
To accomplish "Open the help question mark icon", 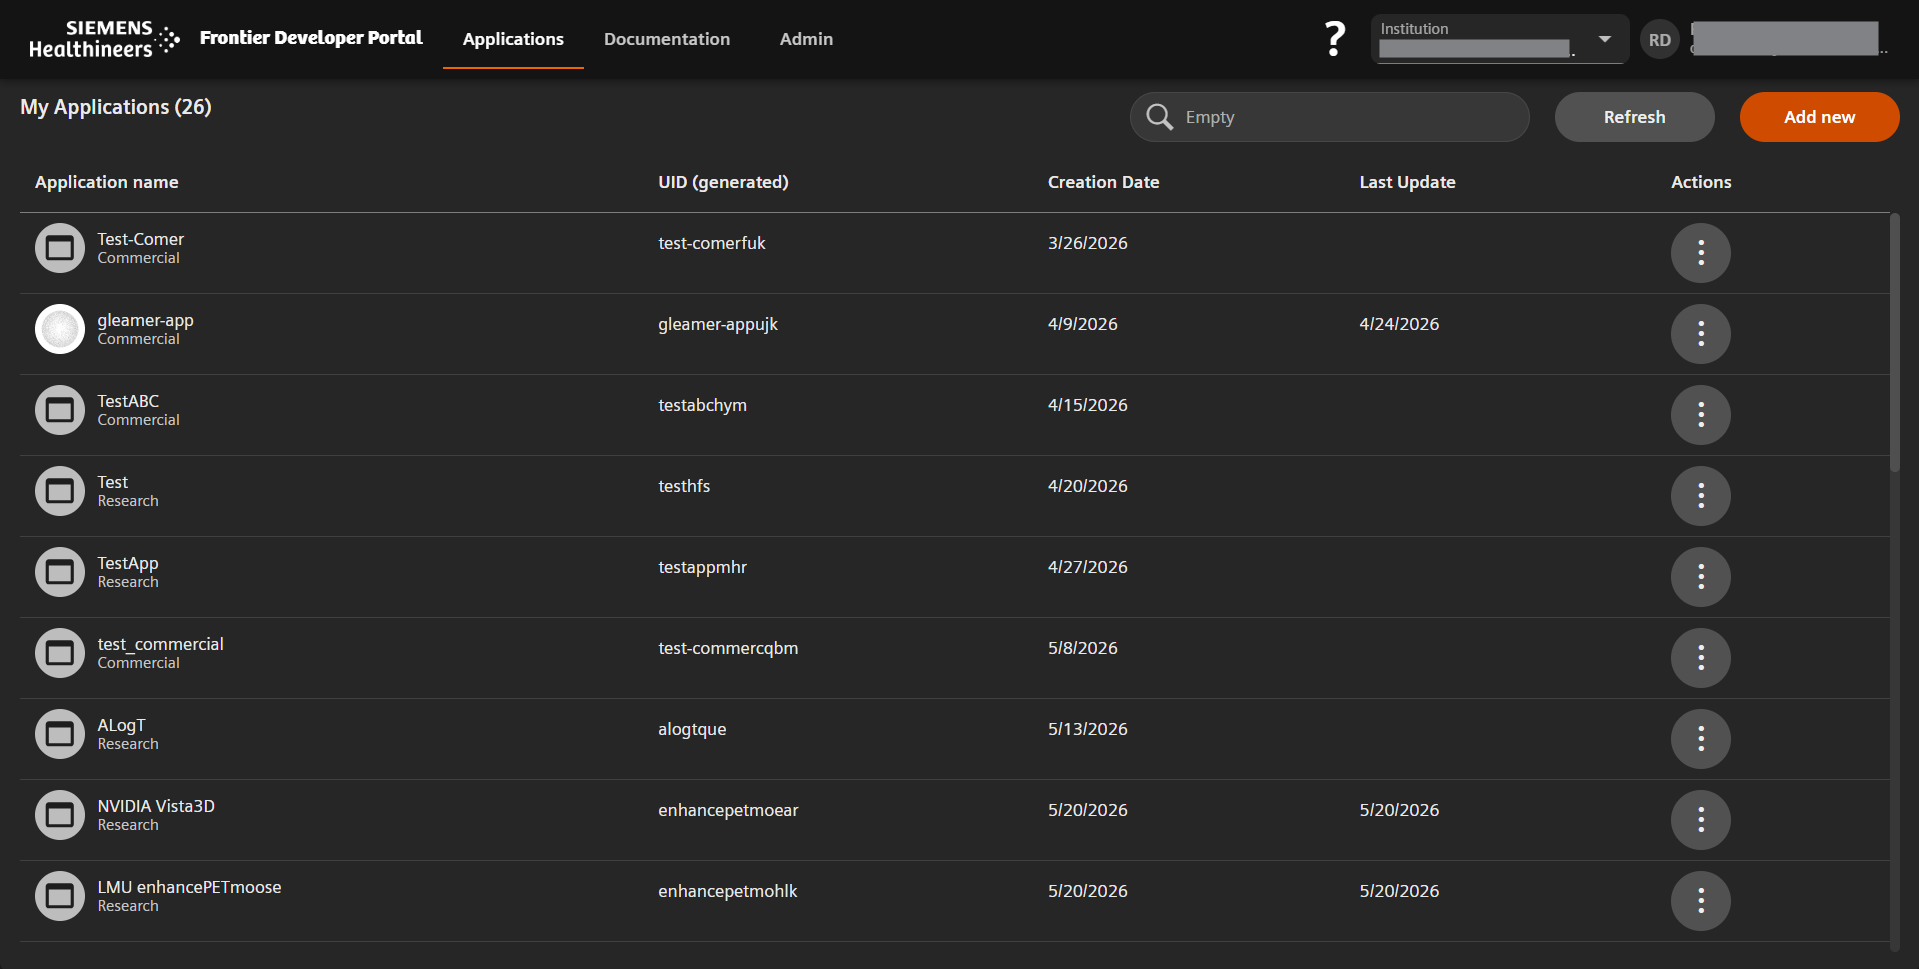I will [1334, 39].
